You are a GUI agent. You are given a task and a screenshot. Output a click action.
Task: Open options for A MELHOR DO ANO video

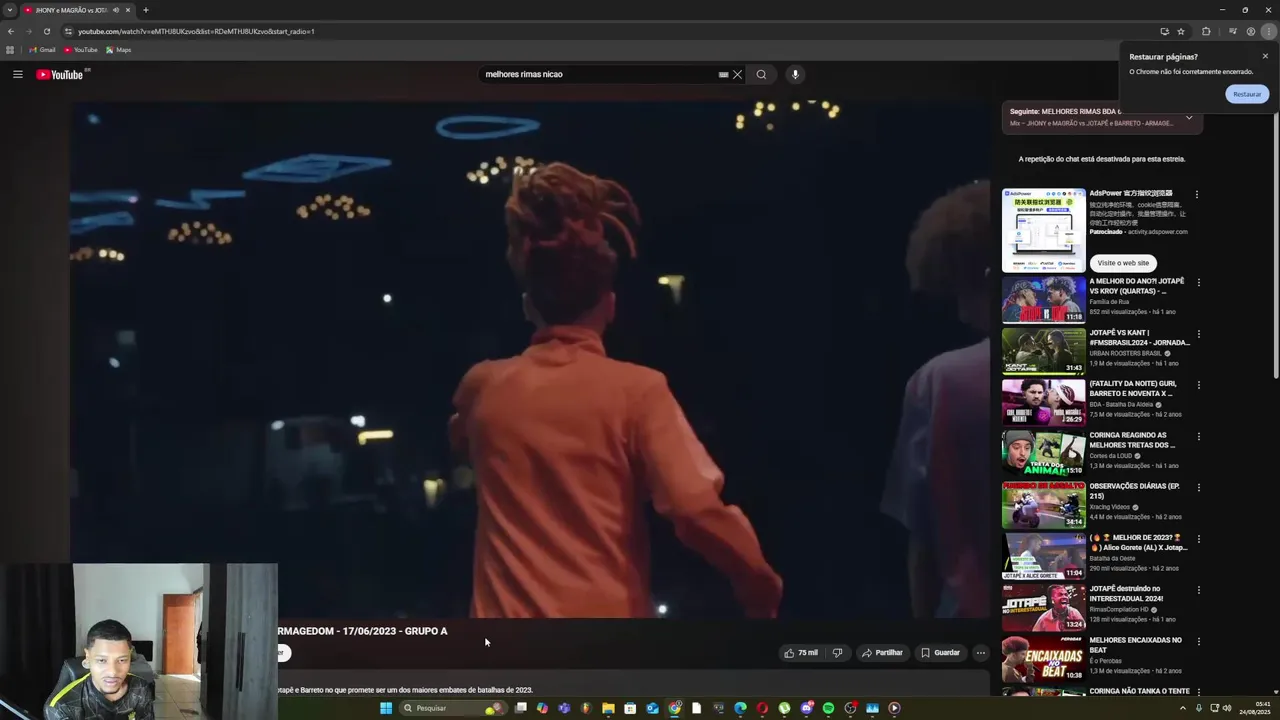(1199, 283)
